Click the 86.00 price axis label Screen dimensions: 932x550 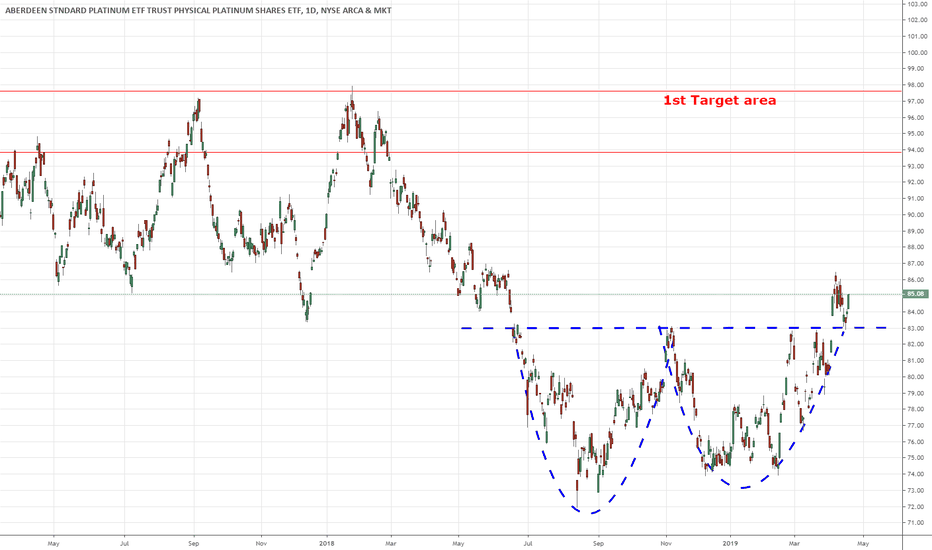[915, 279]
